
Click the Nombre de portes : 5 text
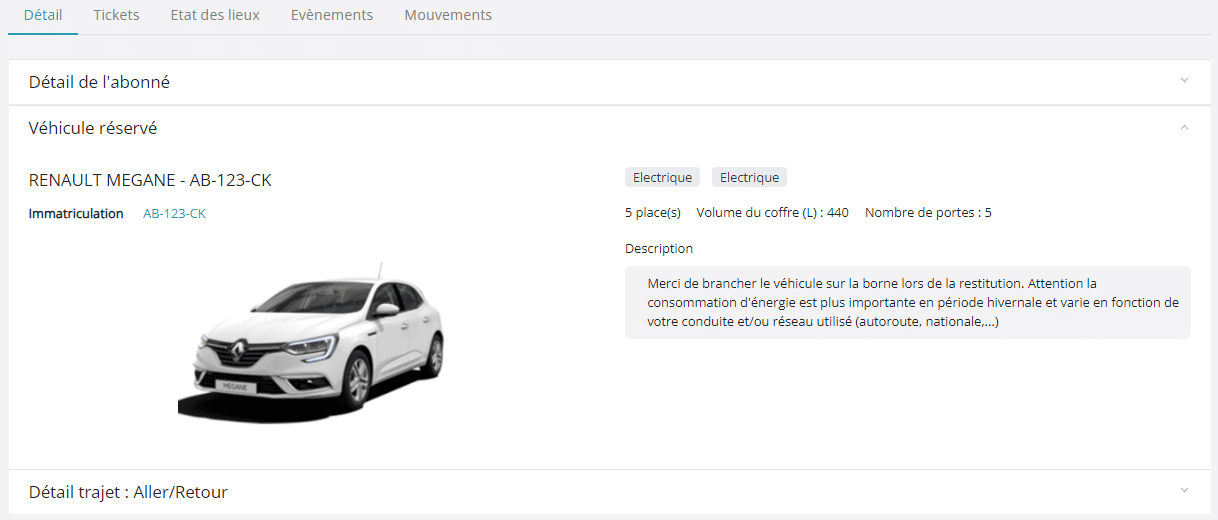[x=928, y=212]
